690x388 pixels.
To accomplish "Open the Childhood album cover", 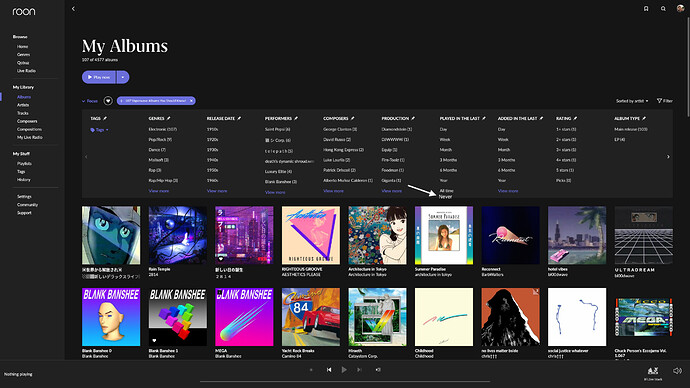I will [x=444, y=317].
